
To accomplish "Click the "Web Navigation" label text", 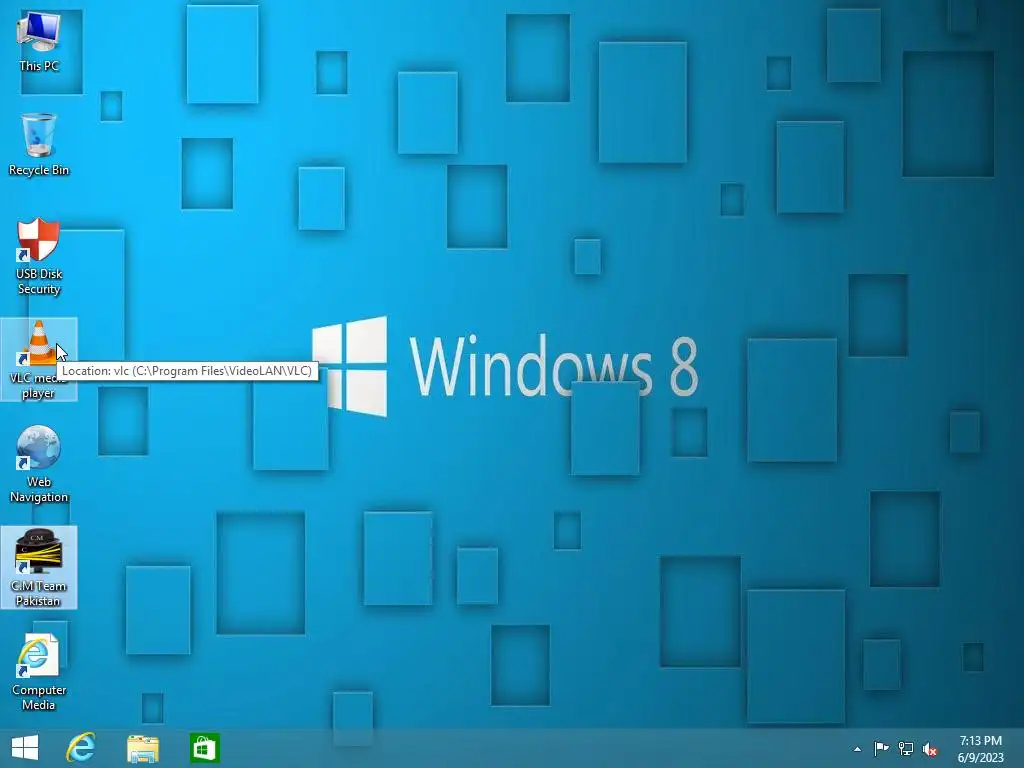I will (x=39, y=489).
